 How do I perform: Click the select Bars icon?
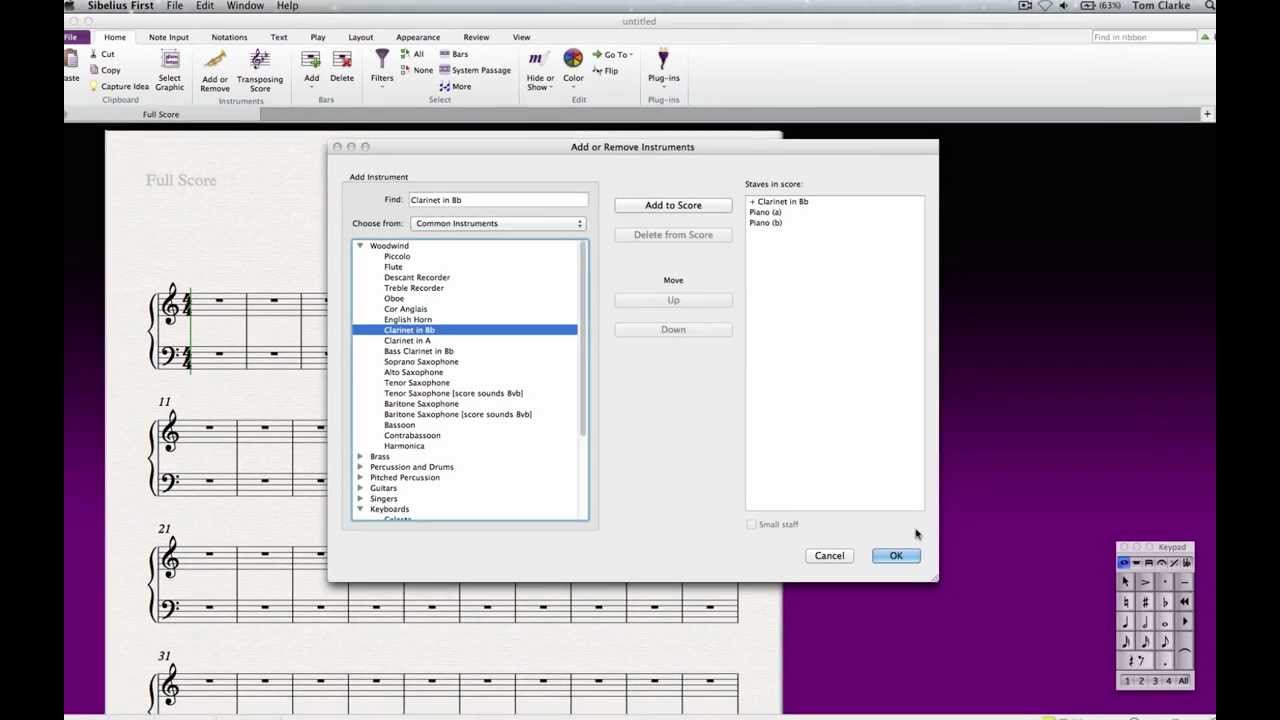[x=445, y=54]
